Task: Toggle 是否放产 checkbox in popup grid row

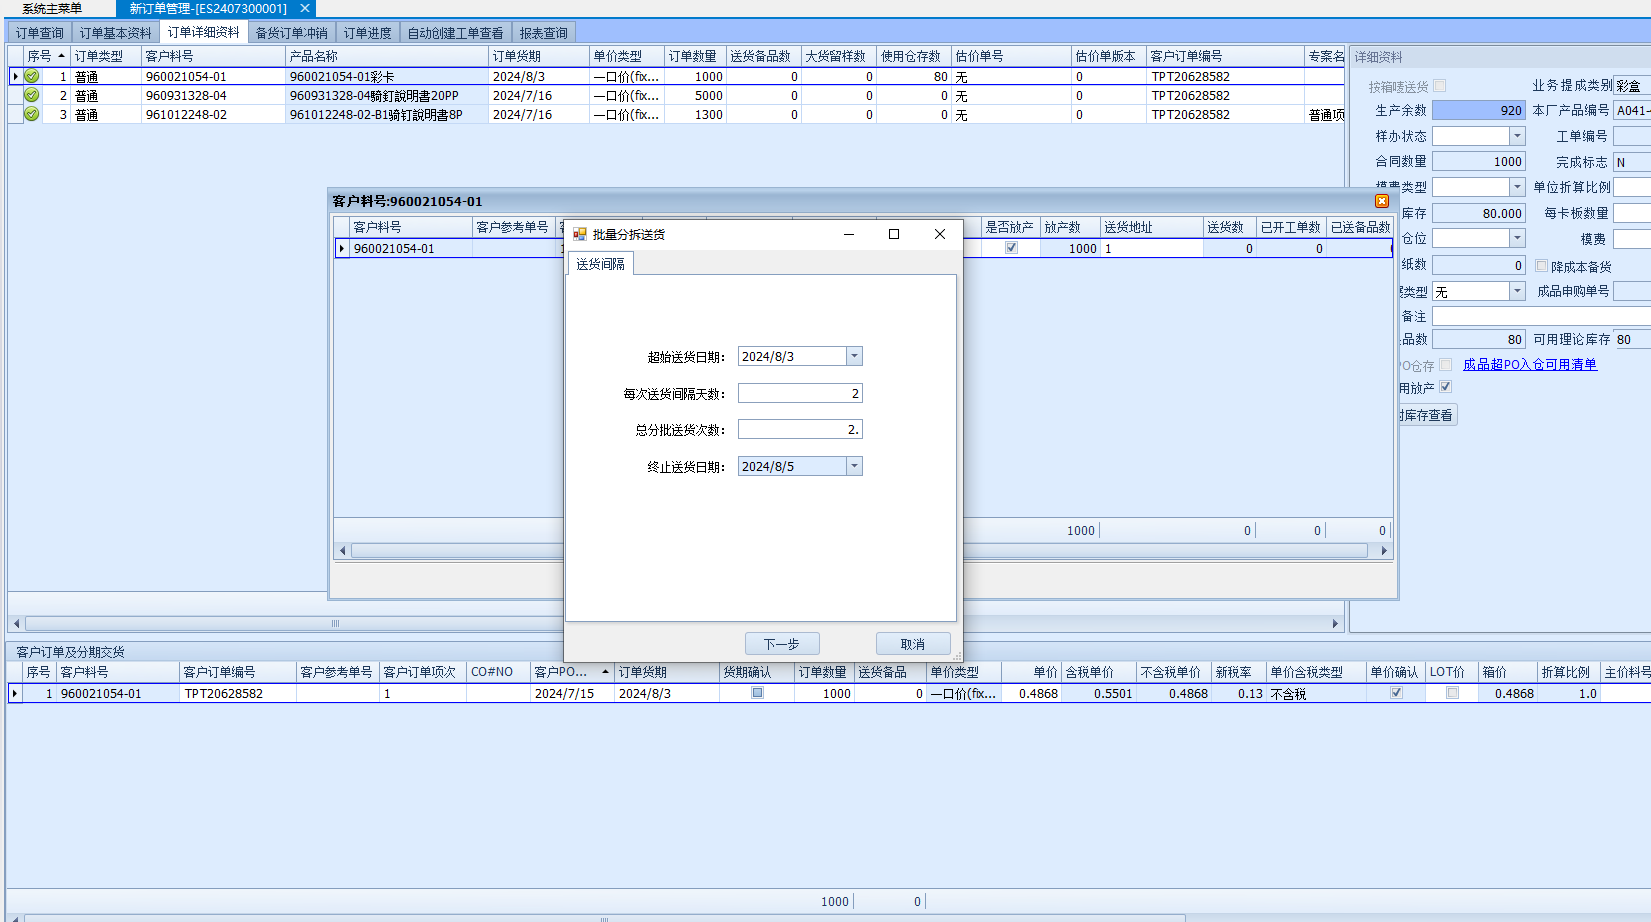Action: click(1011, 248)
